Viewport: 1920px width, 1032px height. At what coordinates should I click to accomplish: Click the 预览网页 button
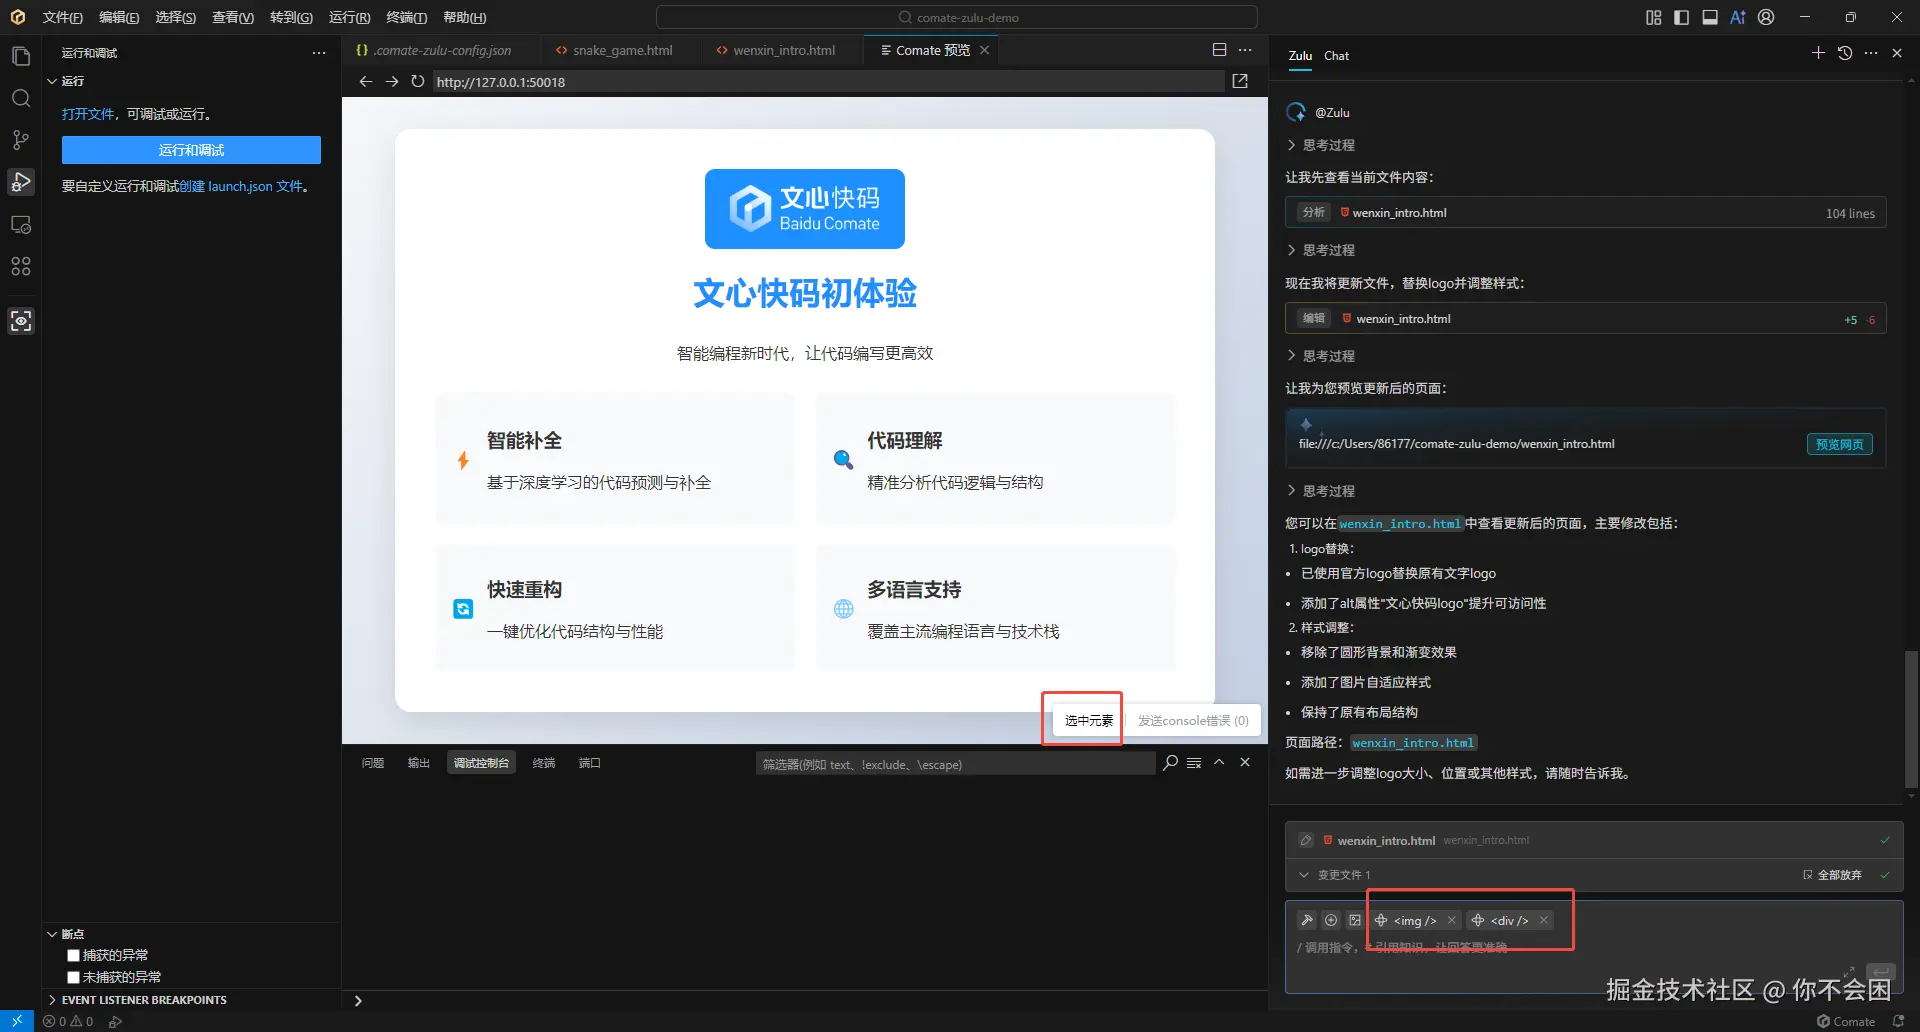[x=1840, y=444]
